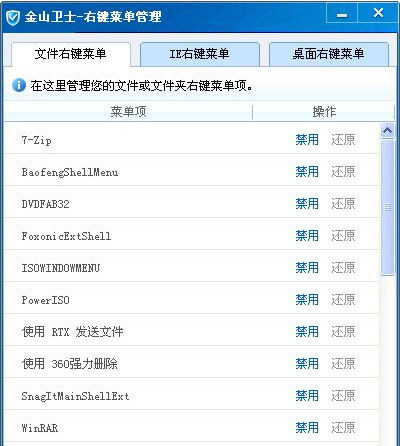Minimize the window with the dash button
The image size is (400, 446).
click(x=342, y=15)
